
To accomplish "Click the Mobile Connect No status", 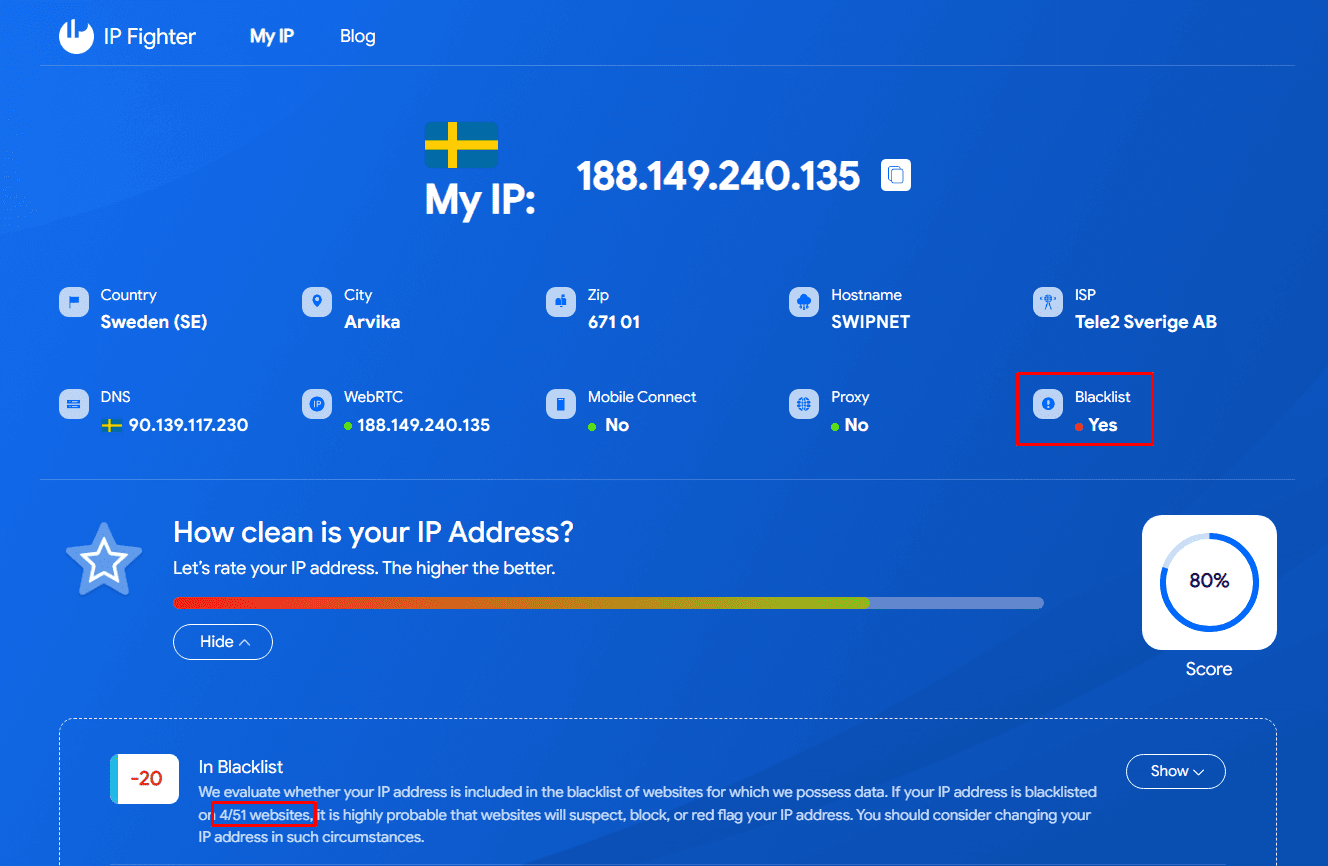I will 617,425.
